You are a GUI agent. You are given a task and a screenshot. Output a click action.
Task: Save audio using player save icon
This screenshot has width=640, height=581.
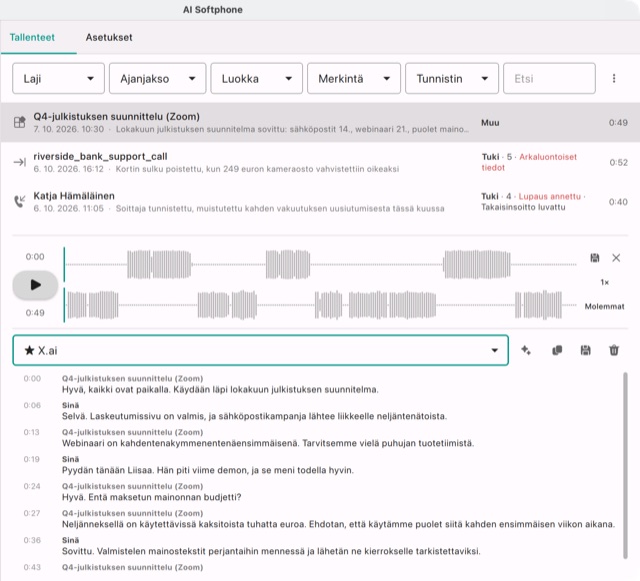pyautogui.click(x=595, y=258)
